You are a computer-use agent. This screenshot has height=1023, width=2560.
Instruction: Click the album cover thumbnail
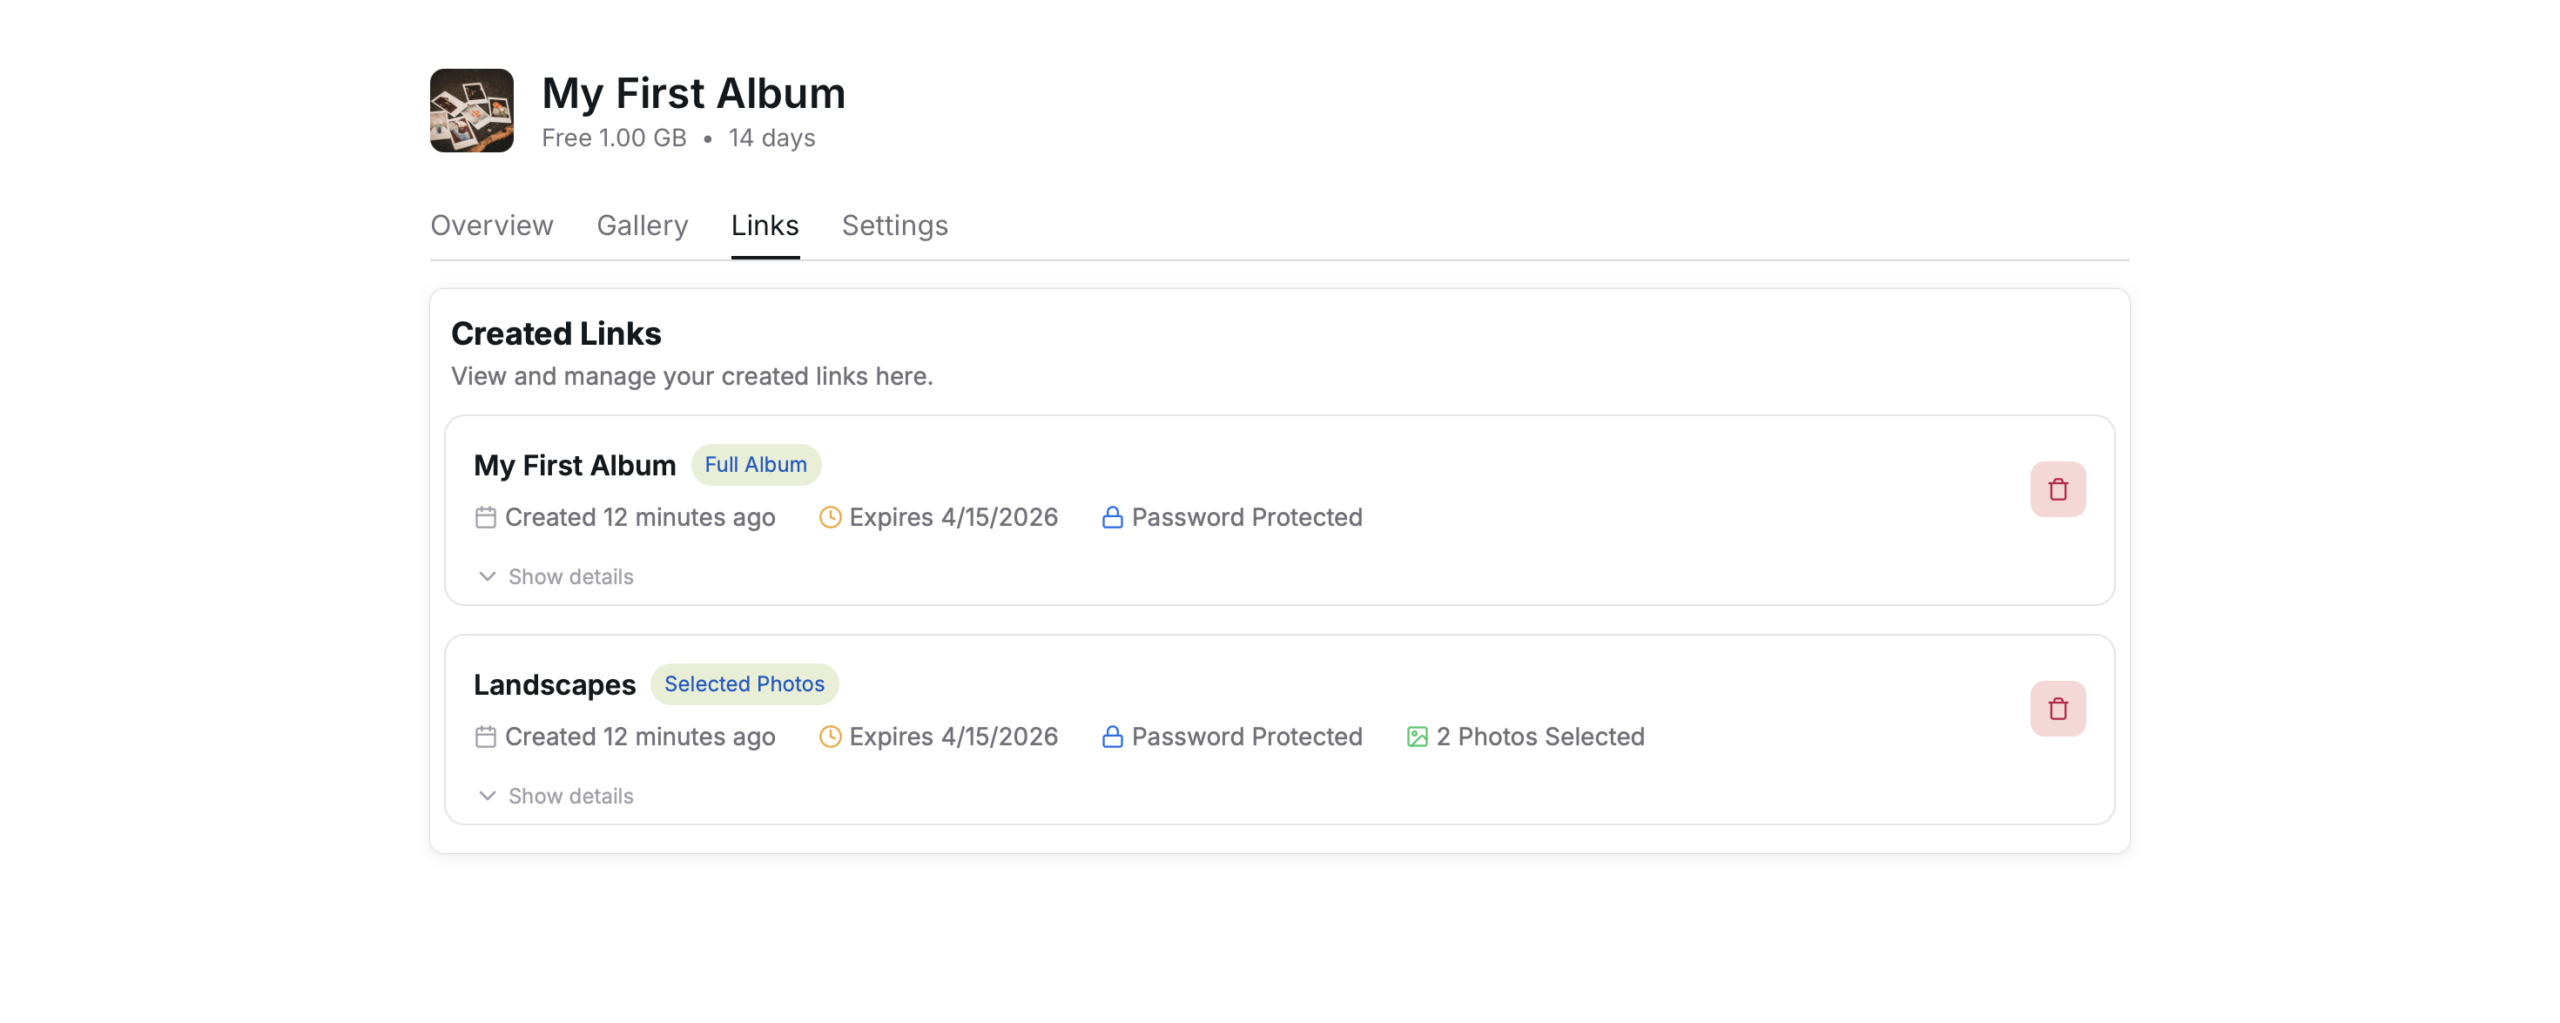[x=471, y=110]
